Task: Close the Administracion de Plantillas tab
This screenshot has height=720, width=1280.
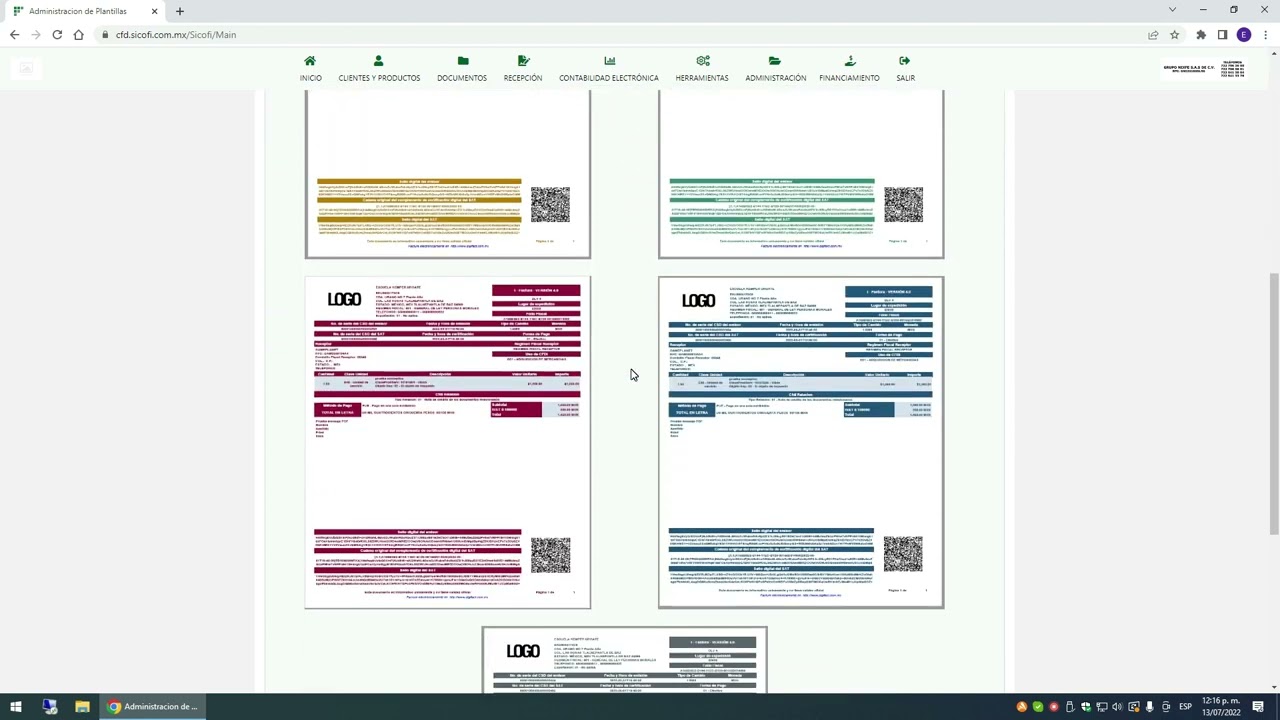Action: (x=154, y=11)
